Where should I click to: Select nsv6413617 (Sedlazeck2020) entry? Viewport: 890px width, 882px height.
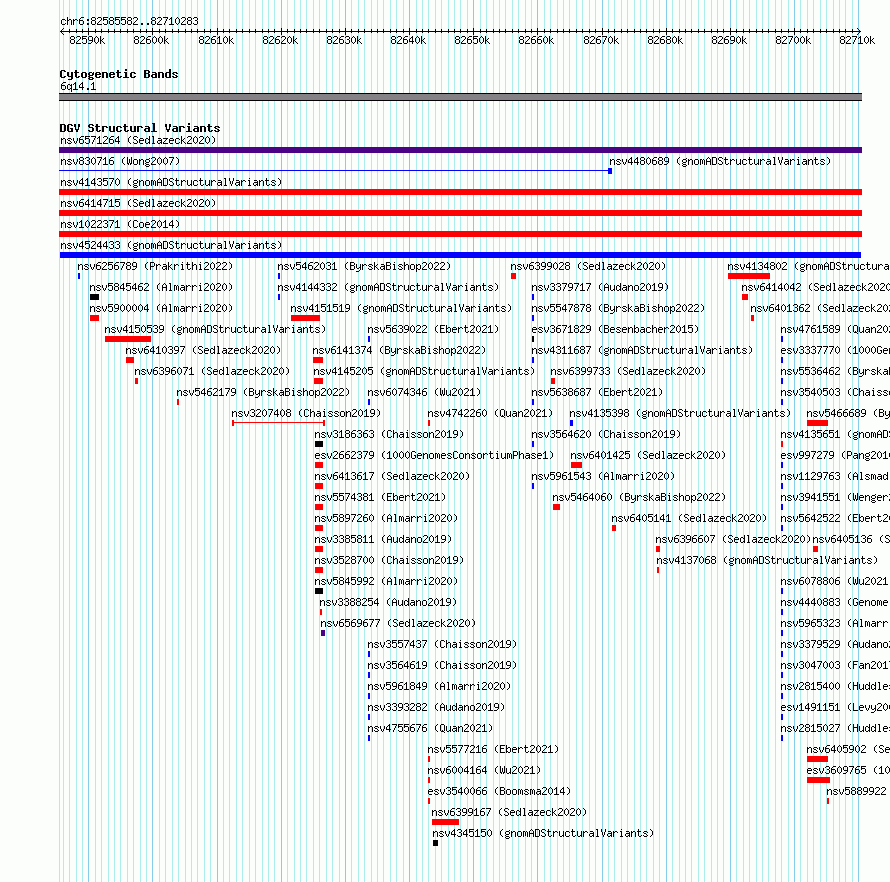pos(392,476)
